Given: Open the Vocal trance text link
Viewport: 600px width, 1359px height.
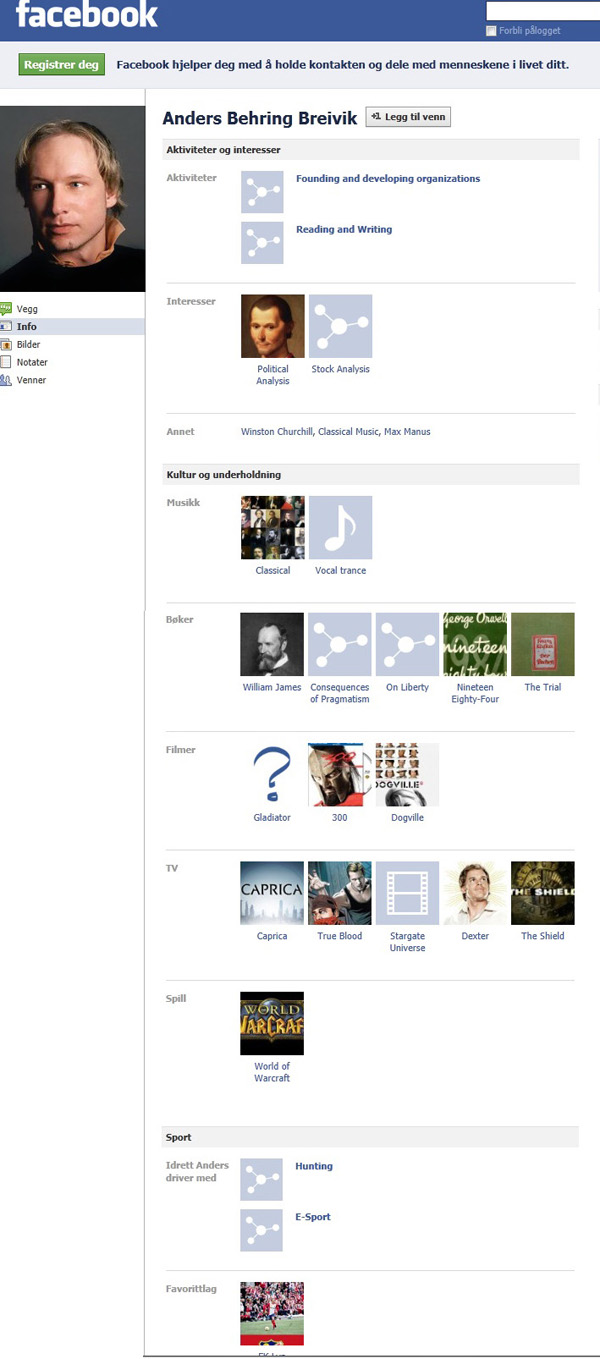Looking at the screenshot, I should pos(340,570).
